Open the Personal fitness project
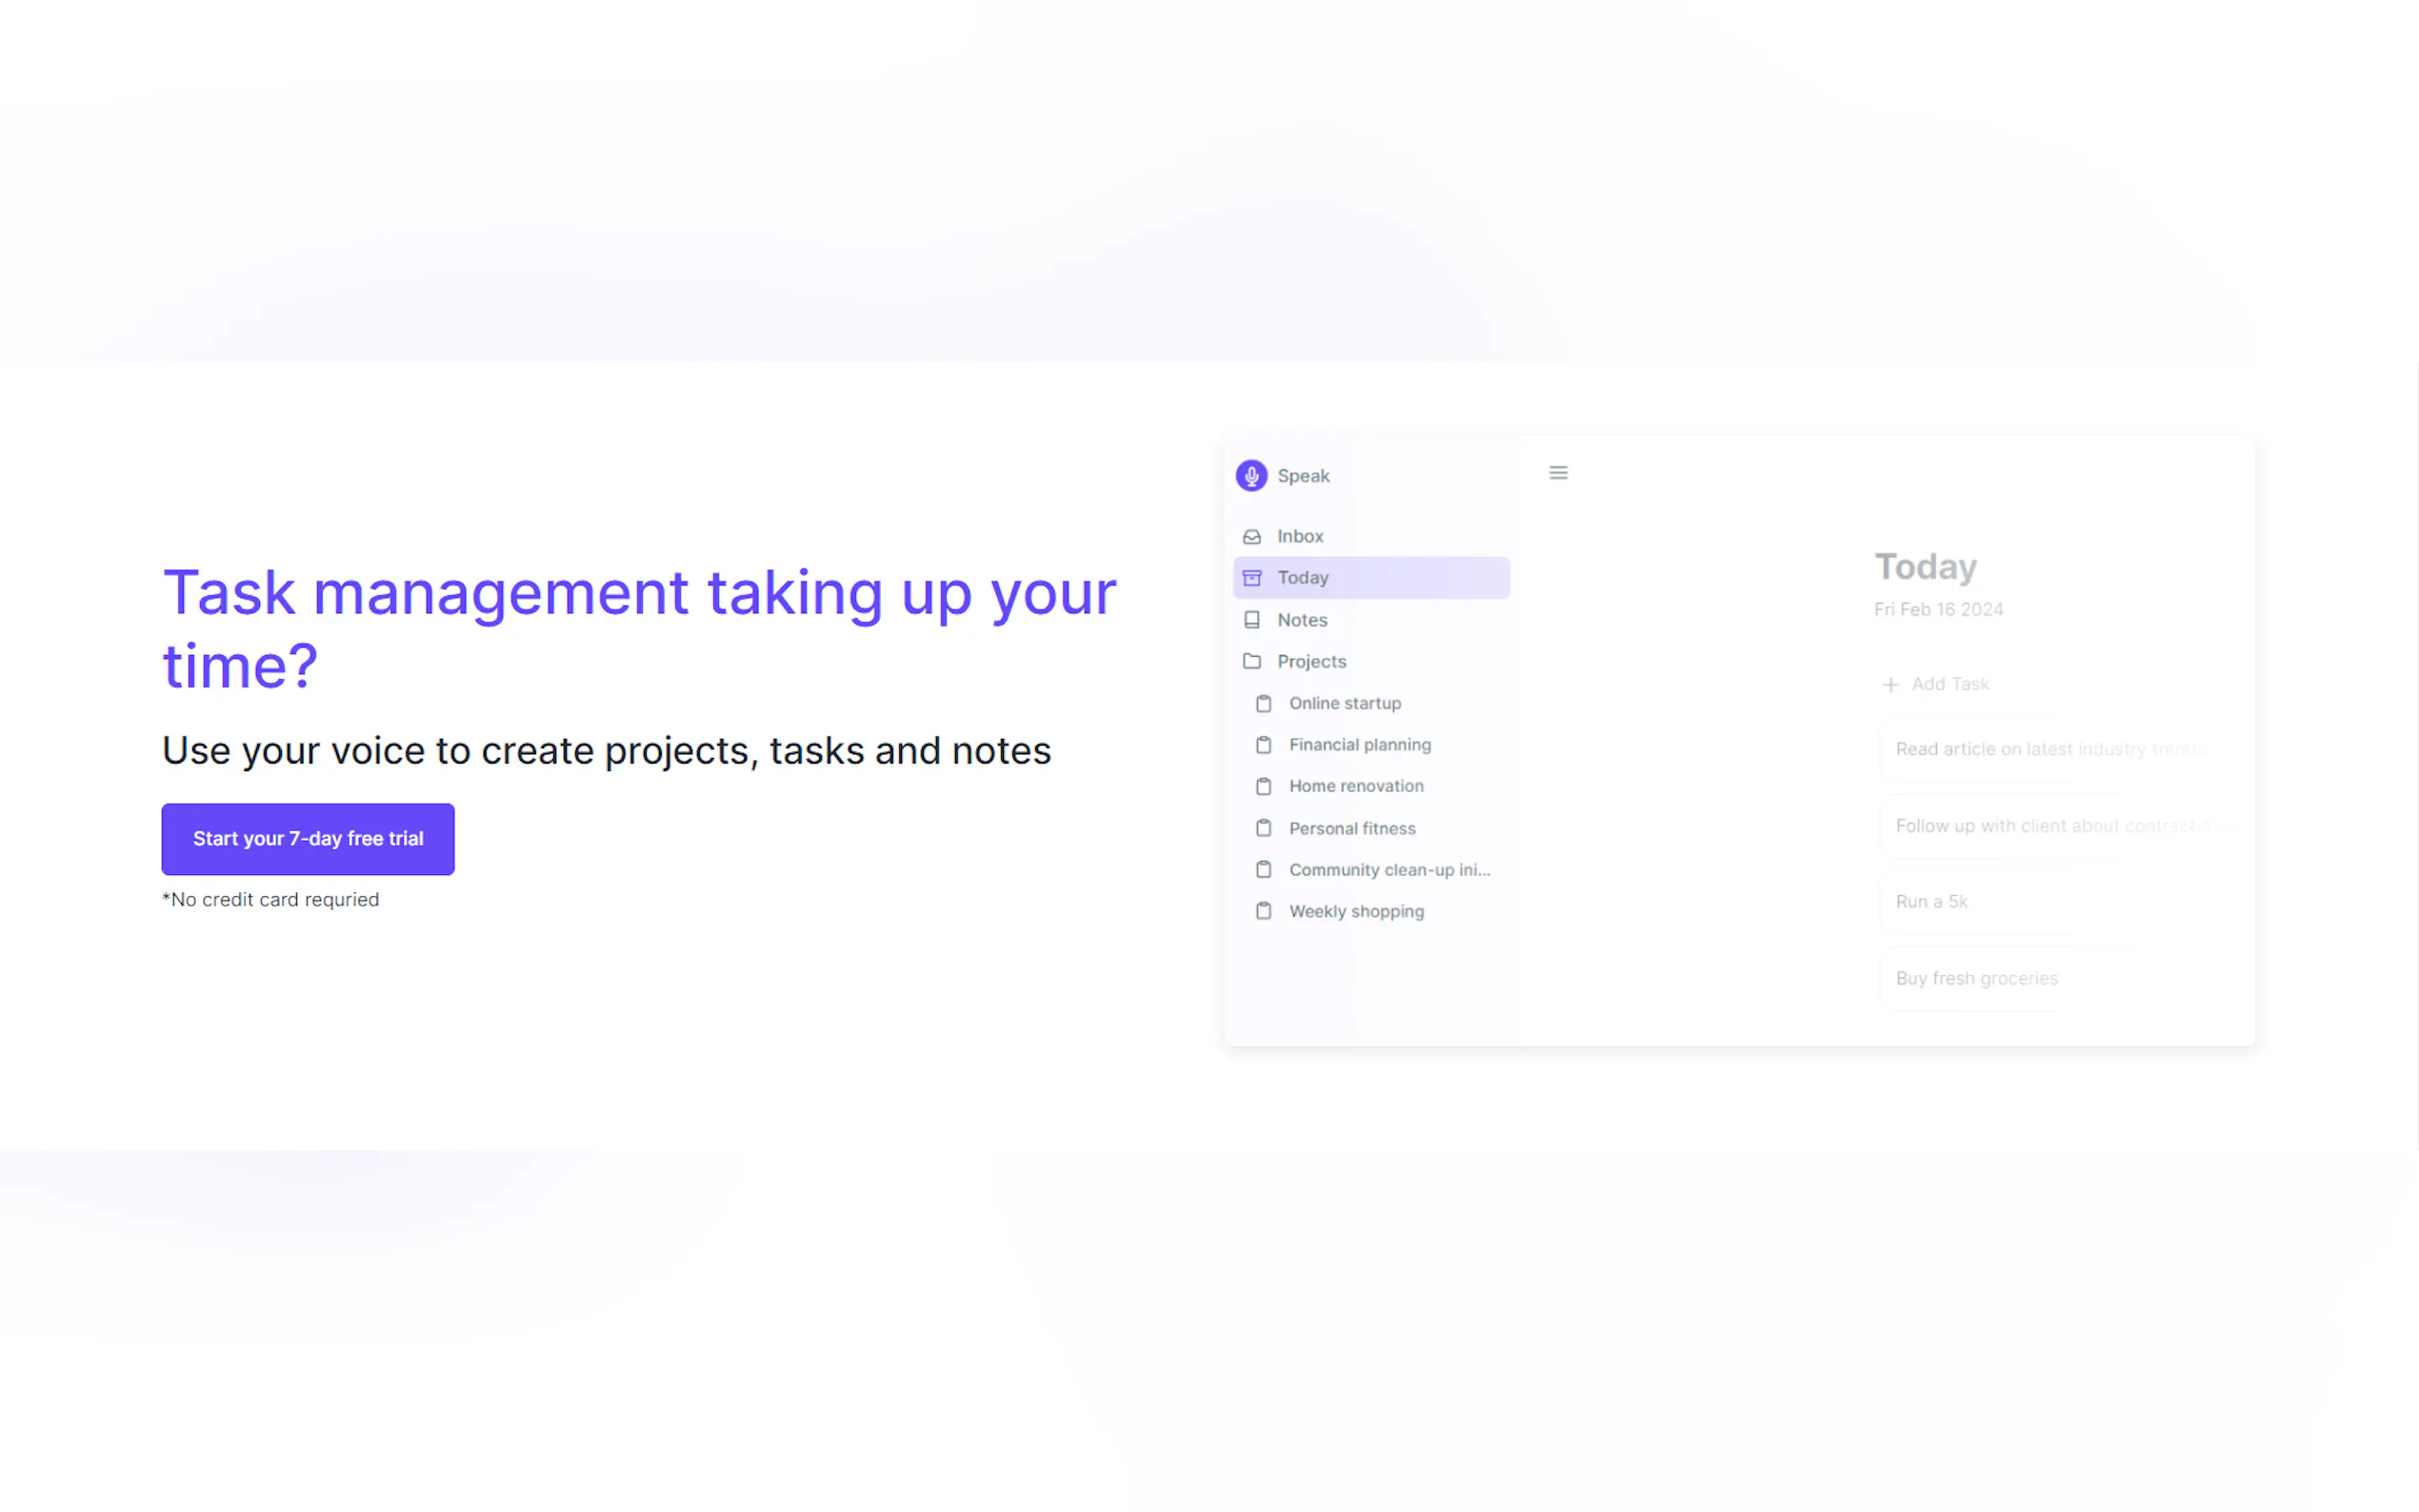The image size is (2419, 1512). tap(1351, 828)
